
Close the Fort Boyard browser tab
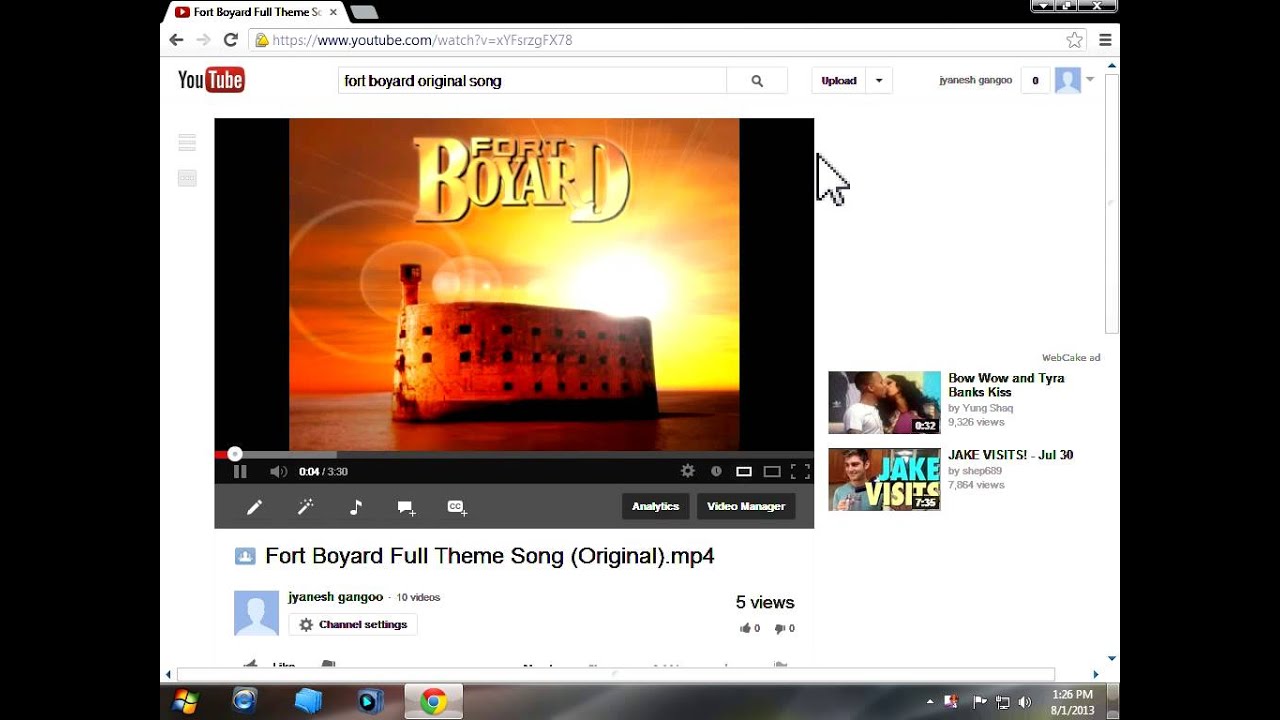tap(333, 12)
